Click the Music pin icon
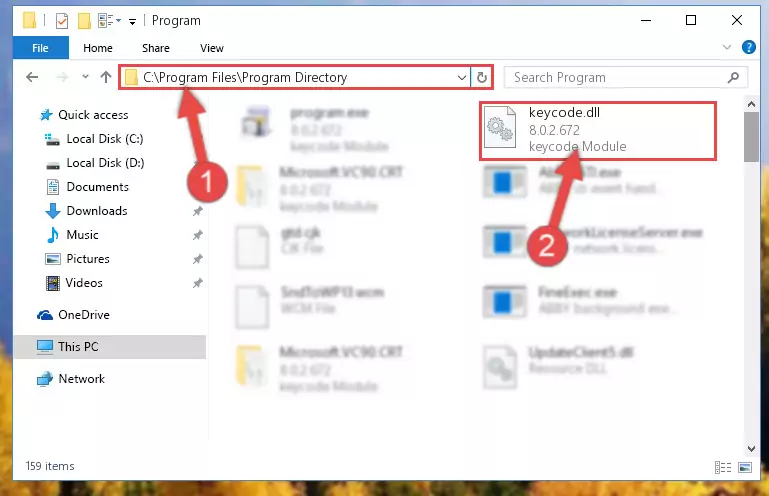 (197, 235)
